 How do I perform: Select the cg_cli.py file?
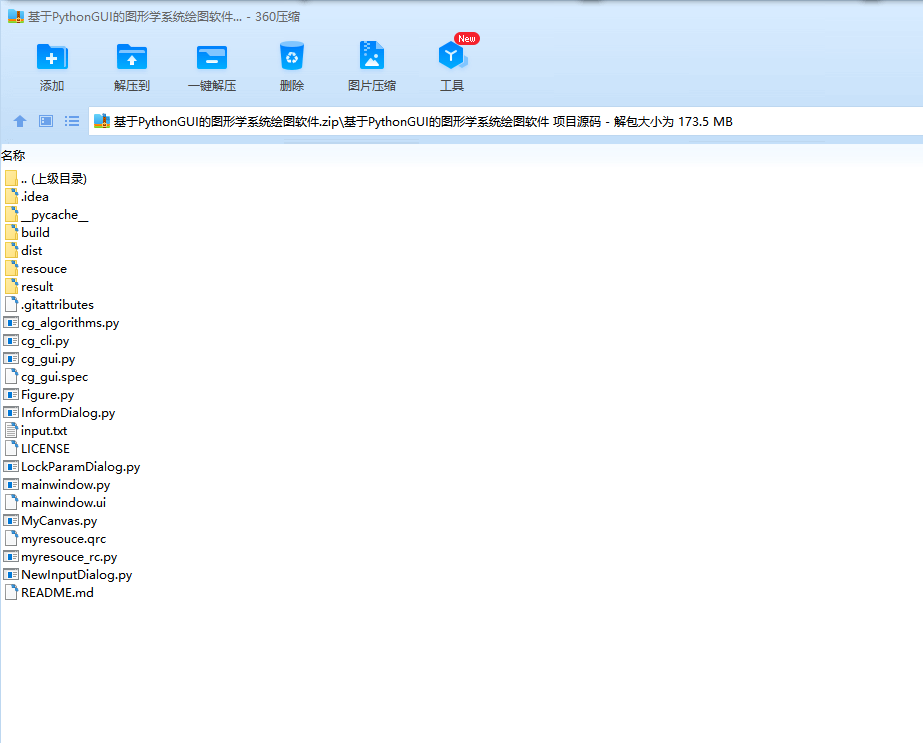36,341
